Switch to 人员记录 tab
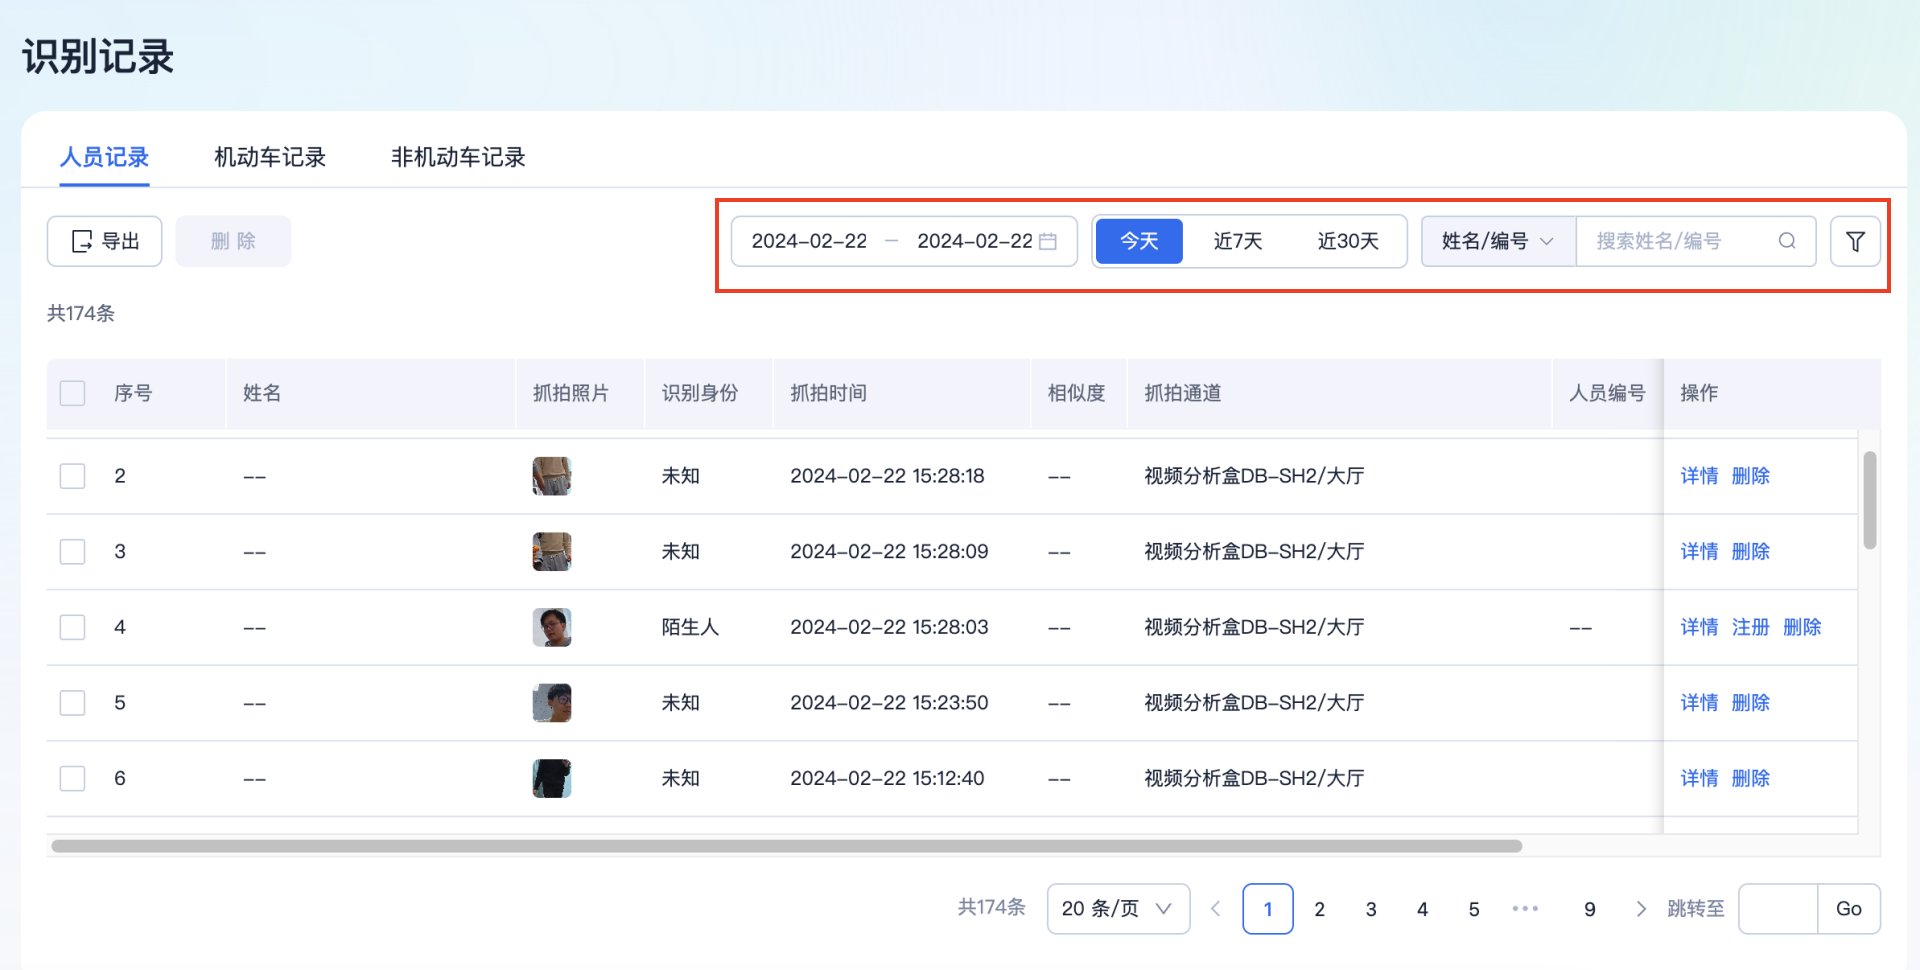1920x970 pixels. 104,157
